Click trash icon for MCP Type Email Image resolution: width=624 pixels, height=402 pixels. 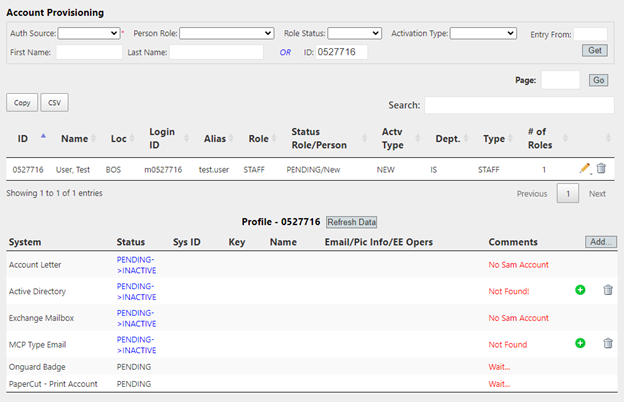pos(607,343)
